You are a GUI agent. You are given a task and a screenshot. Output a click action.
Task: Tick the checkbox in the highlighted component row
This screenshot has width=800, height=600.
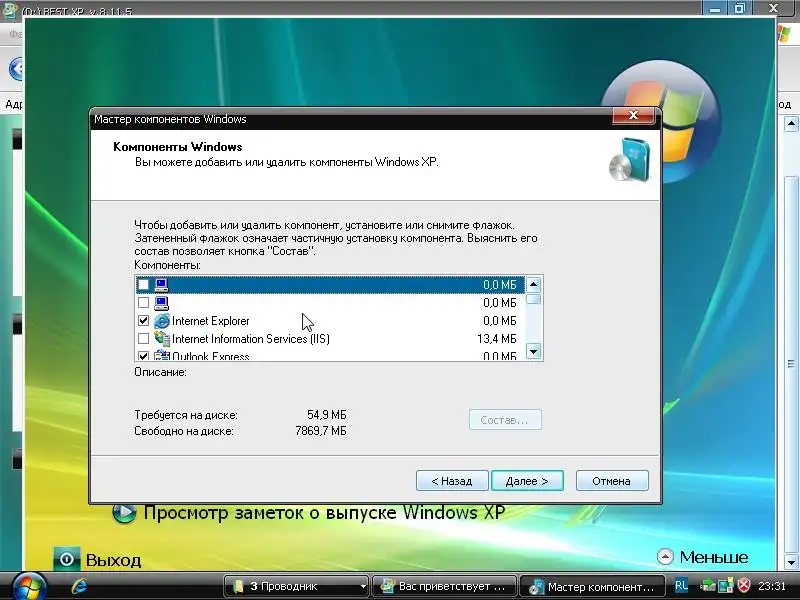(143, 285)
